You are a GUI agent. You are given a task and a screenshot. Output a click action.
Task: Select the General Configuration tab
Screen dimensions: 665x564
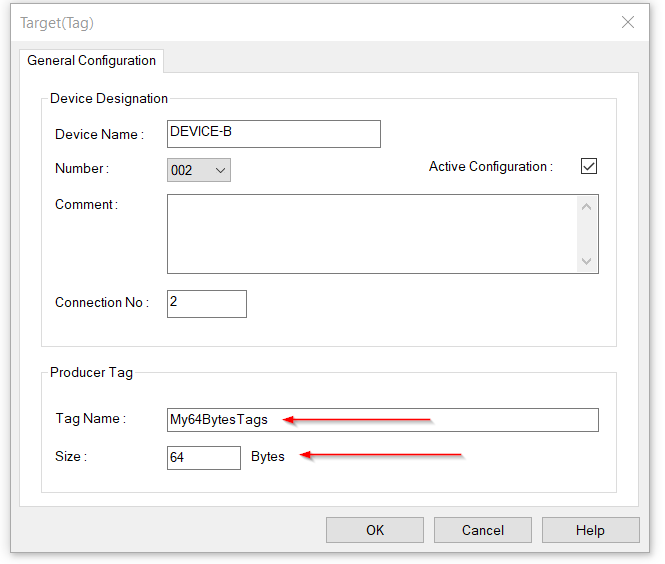(92, 61)
